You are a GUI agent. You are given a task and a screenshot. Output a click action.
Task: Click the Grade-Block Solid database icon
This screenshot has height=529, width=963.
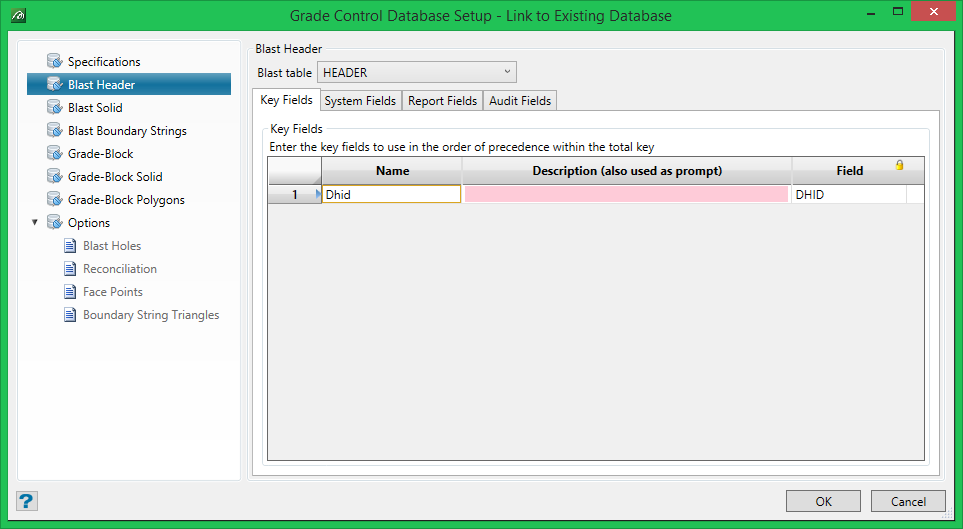tap(55, 176)
